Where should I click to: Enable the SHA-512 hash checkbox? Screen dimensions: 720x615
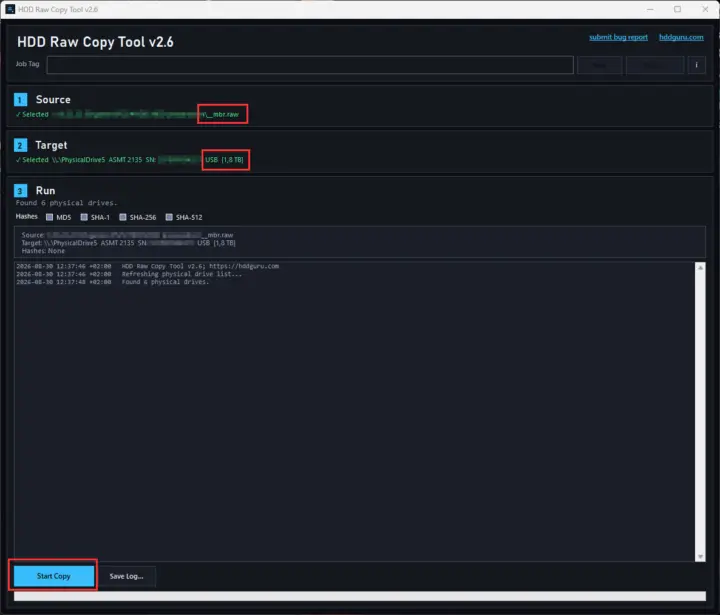(x=169, y=217)
